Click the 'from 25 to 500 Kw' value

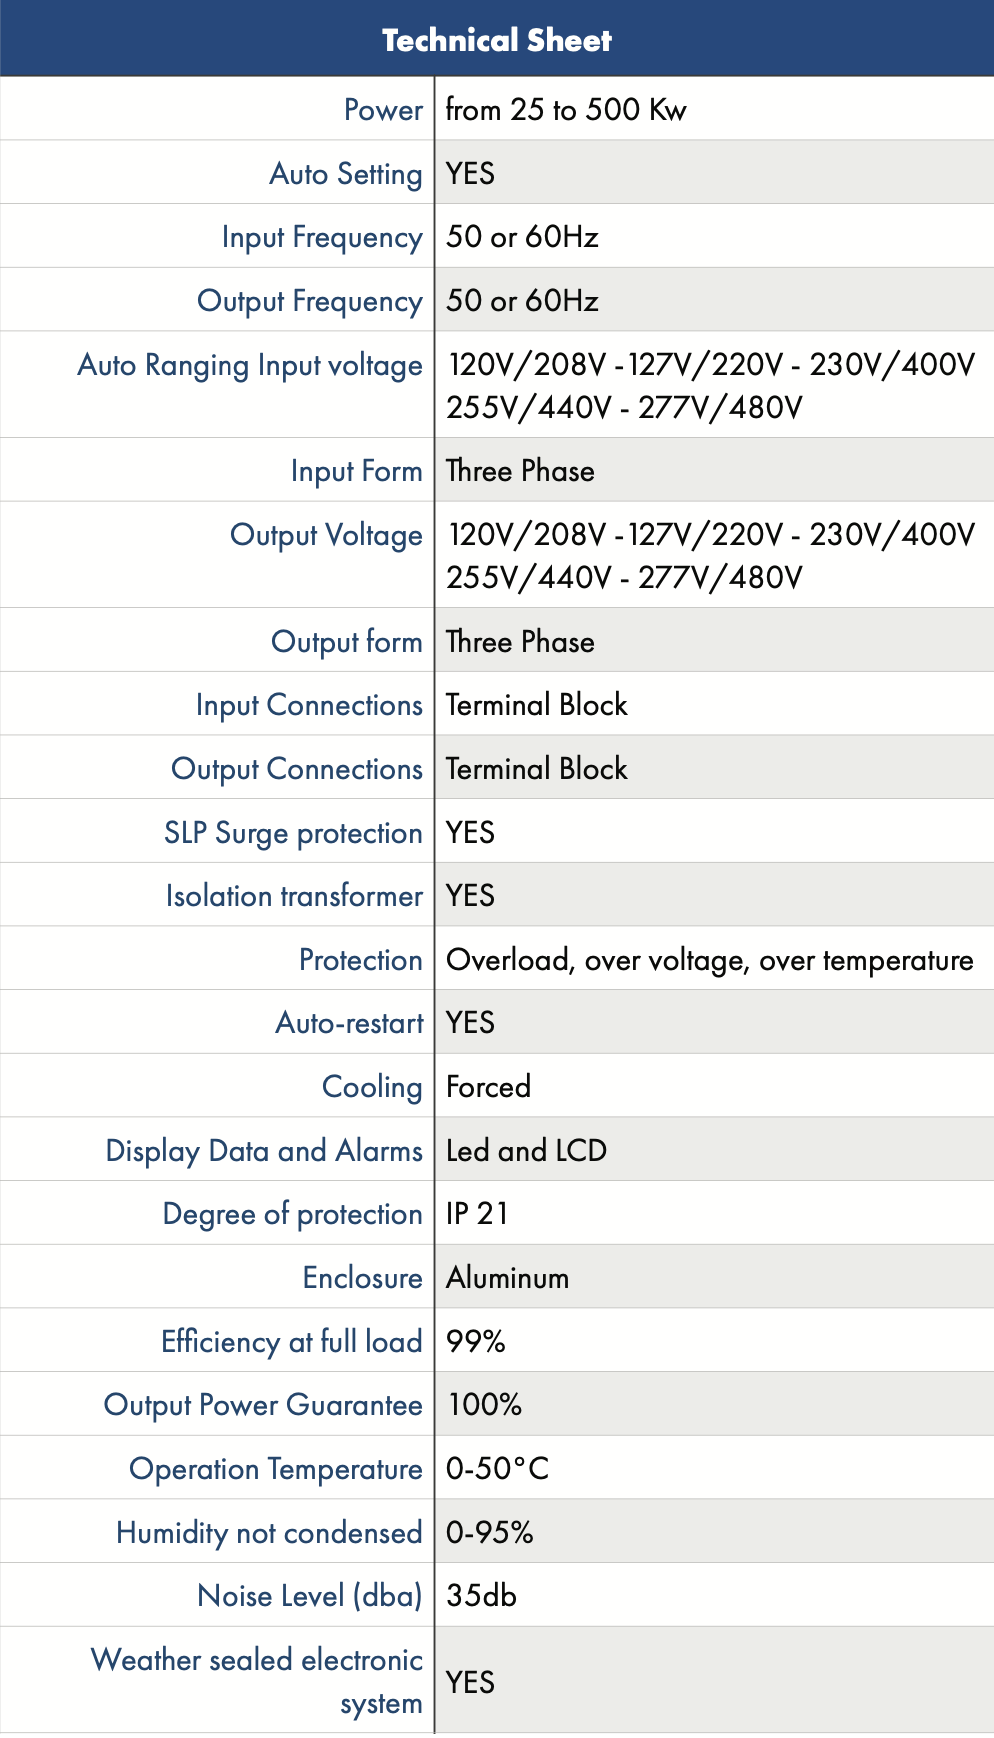566,109
